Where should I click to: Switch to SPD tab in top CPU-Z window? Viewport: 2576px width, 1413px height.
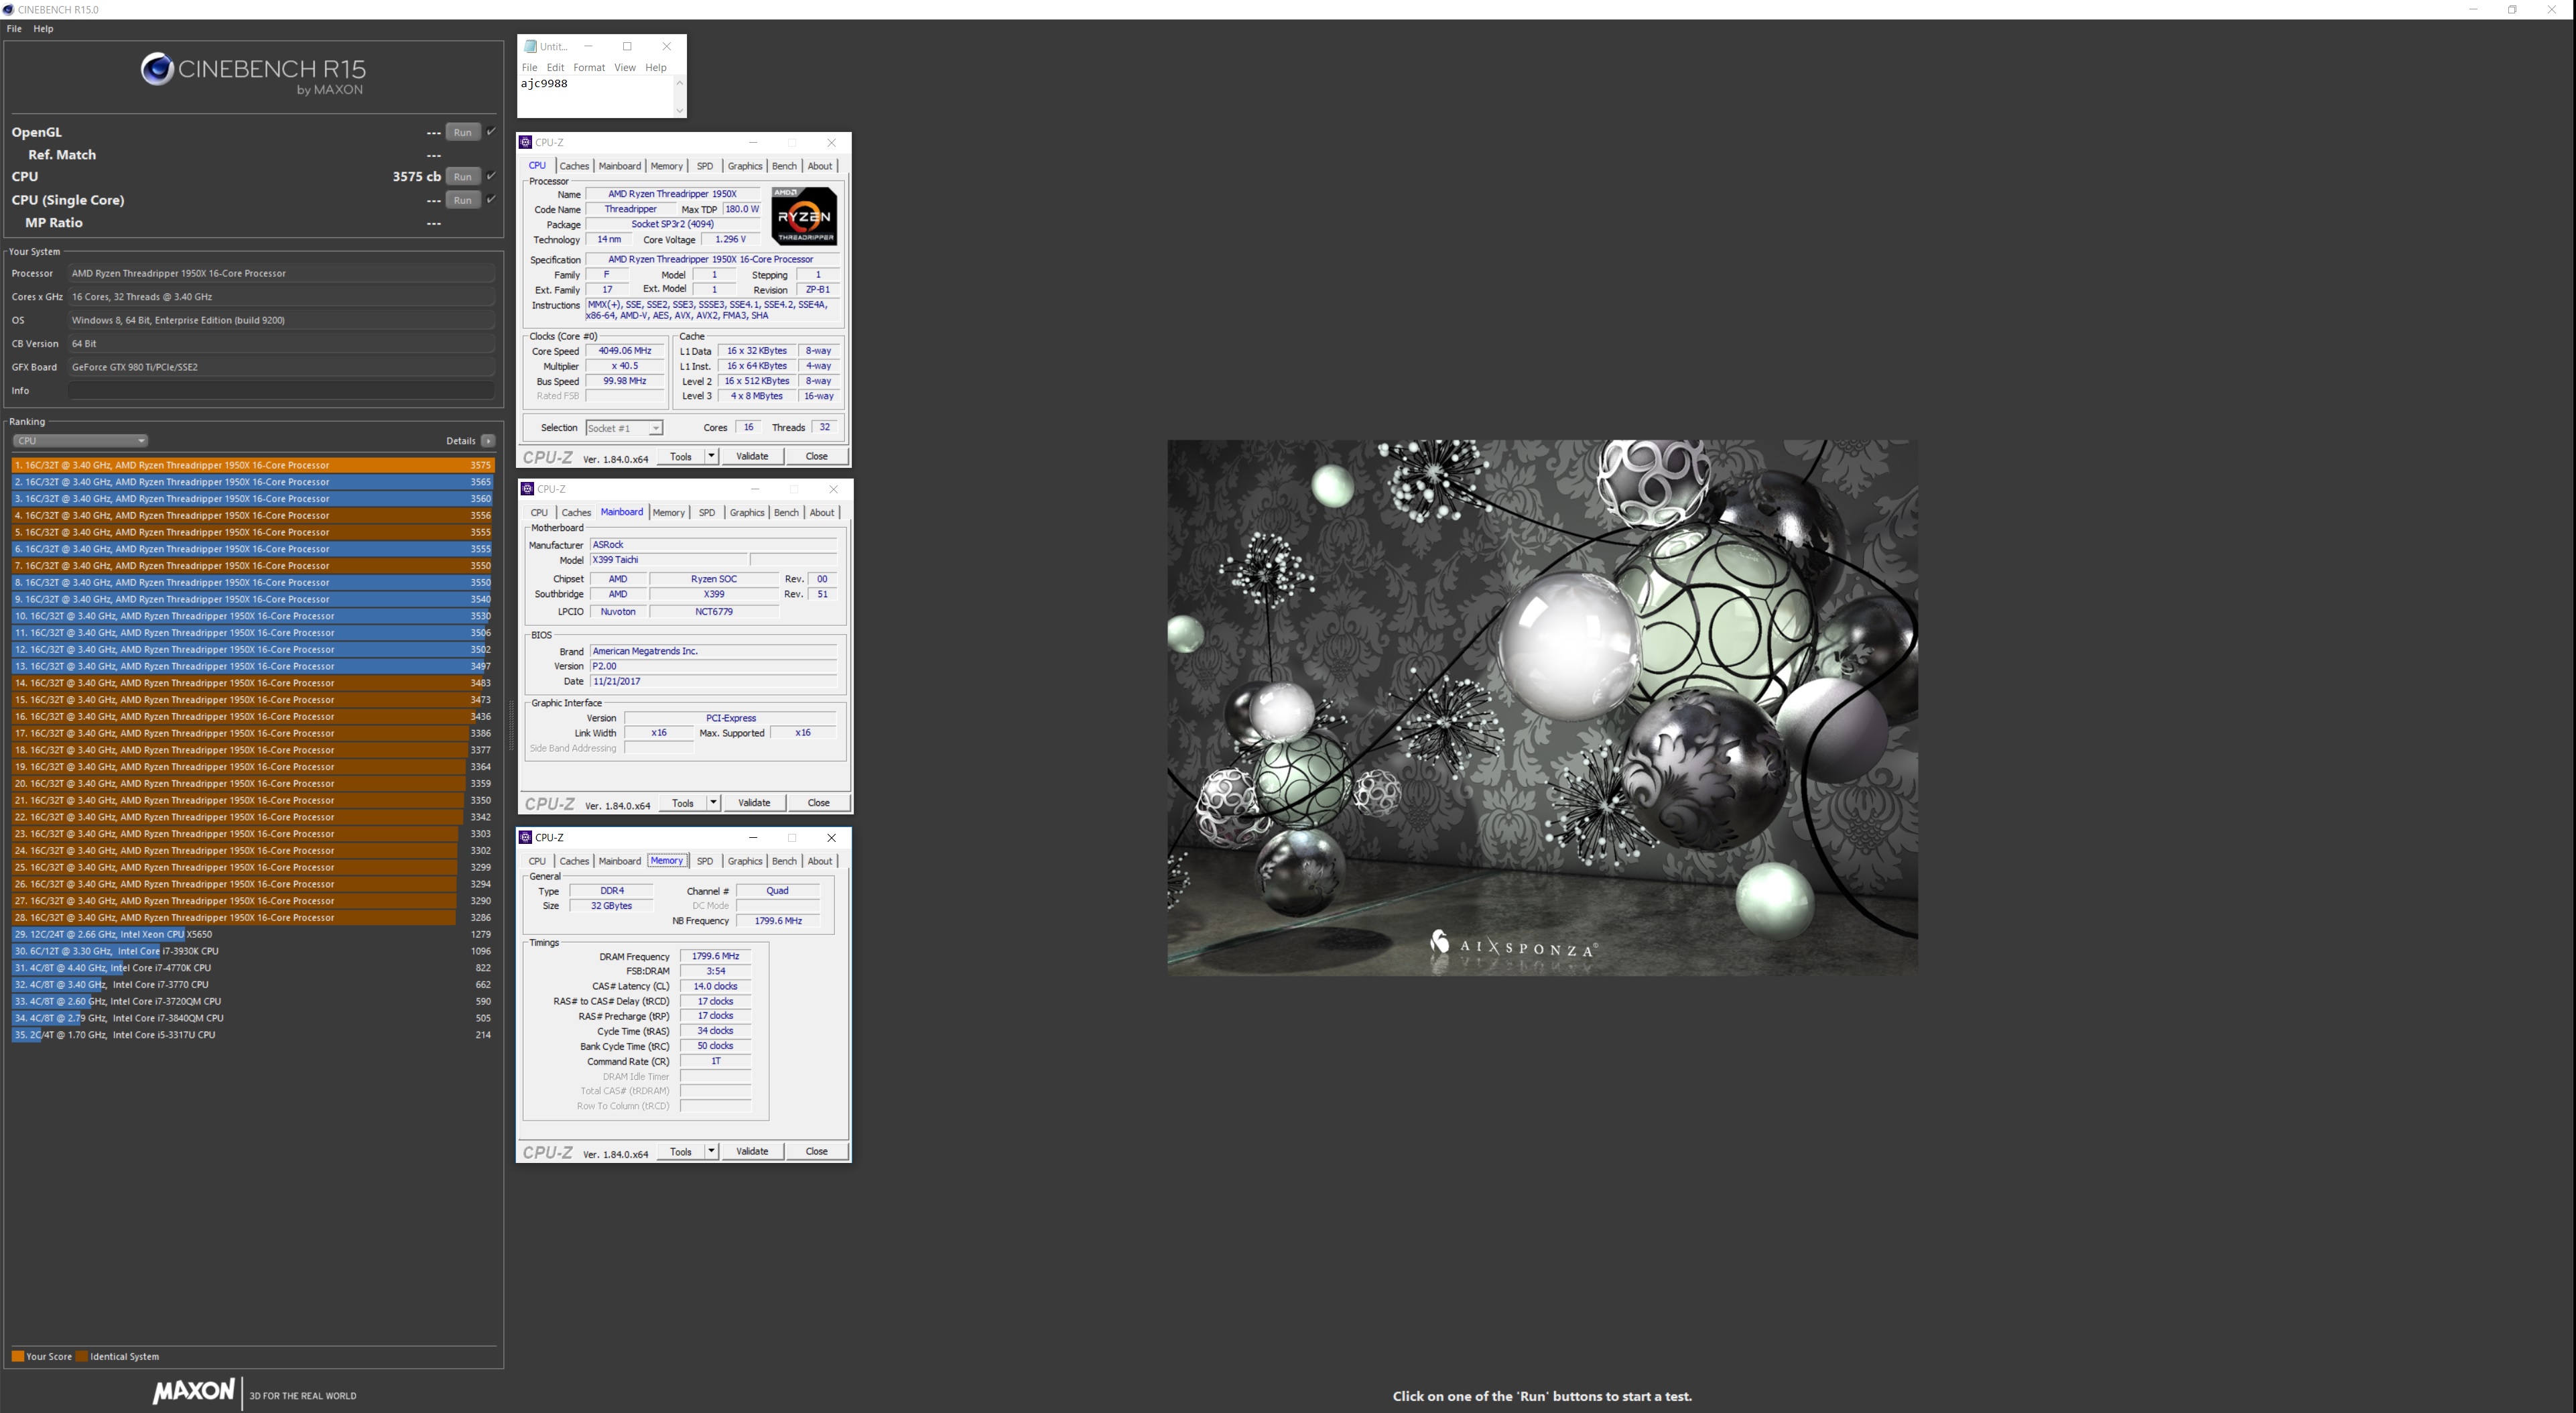point(705,166)
